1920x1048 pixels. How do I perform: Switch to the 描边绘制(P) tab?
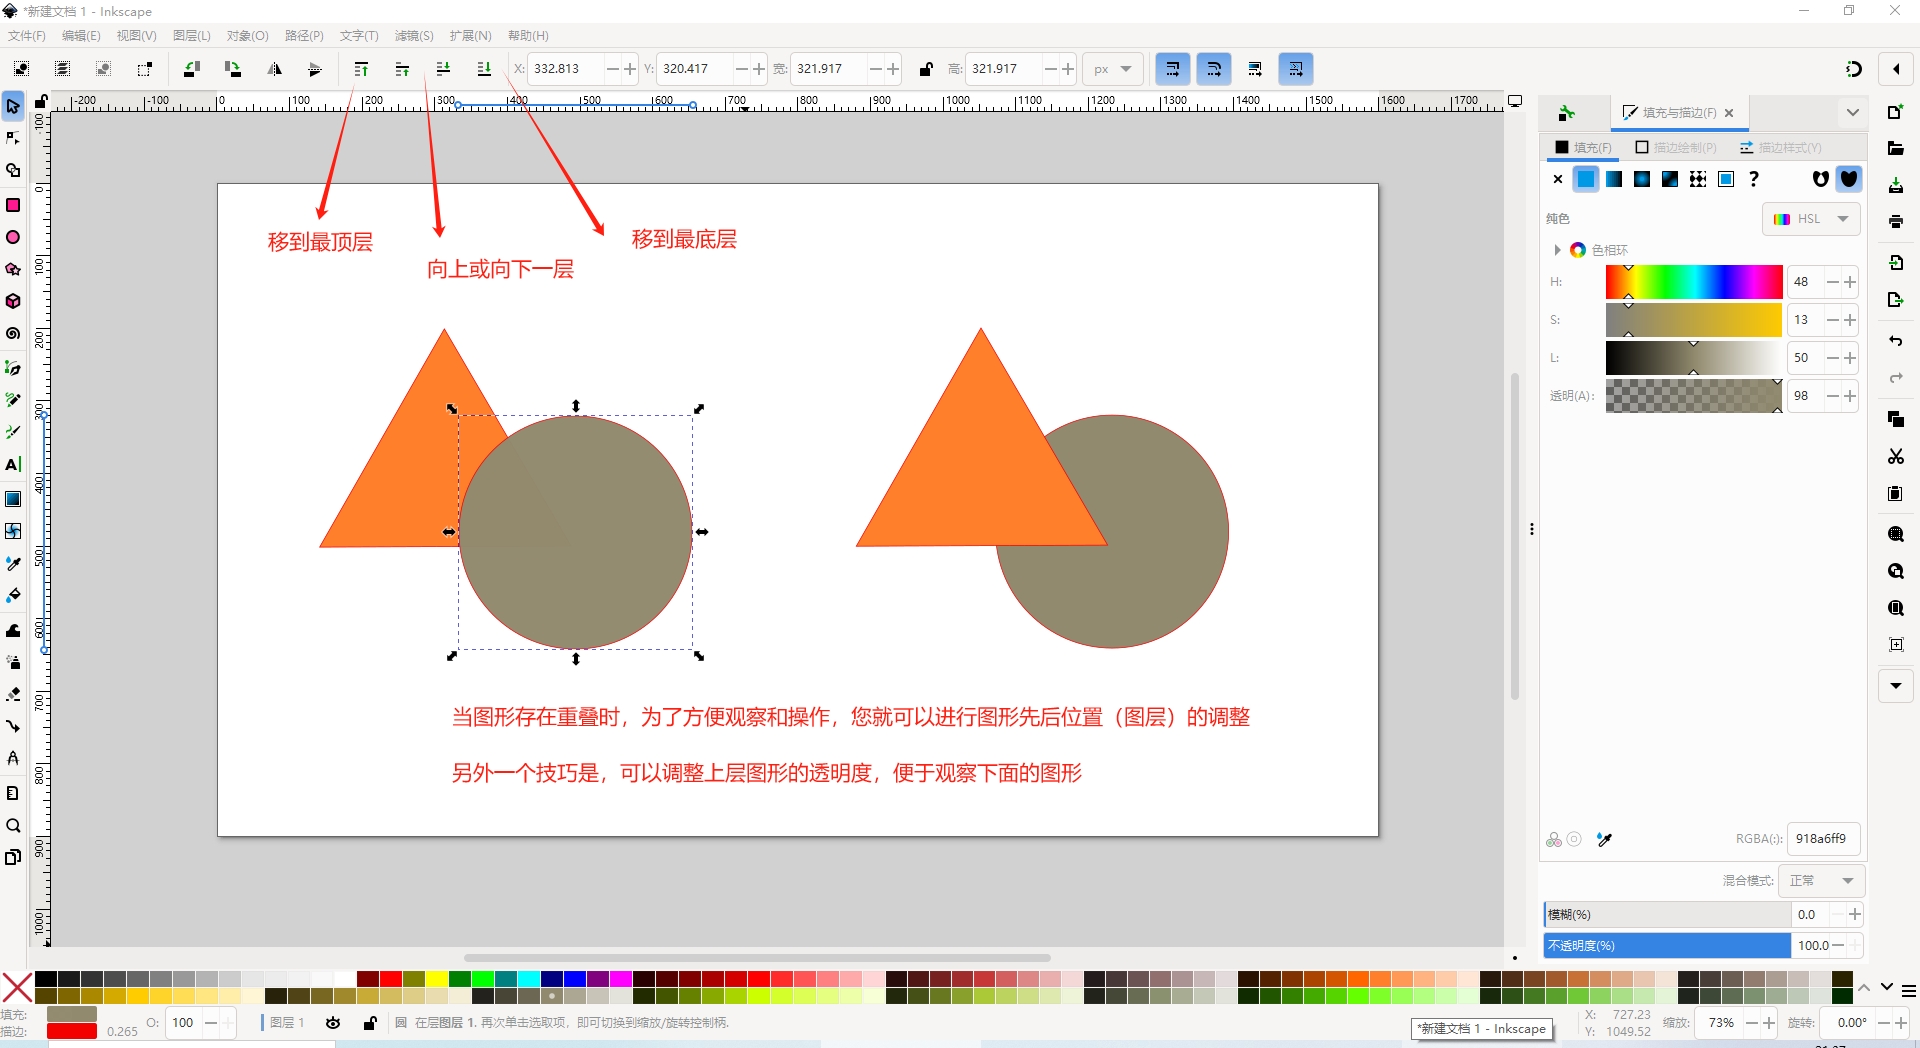click(1676, 148)
